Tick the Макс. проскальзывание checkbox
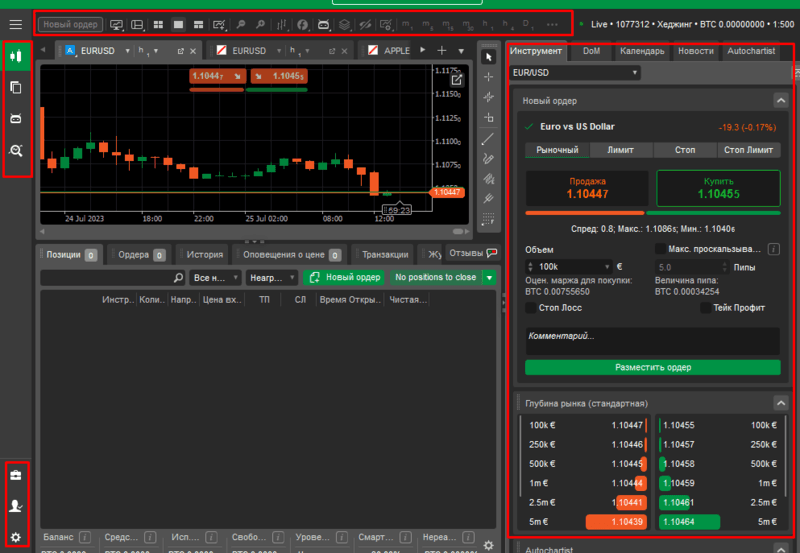The image size is (800, 553). [x=660, y=249]
